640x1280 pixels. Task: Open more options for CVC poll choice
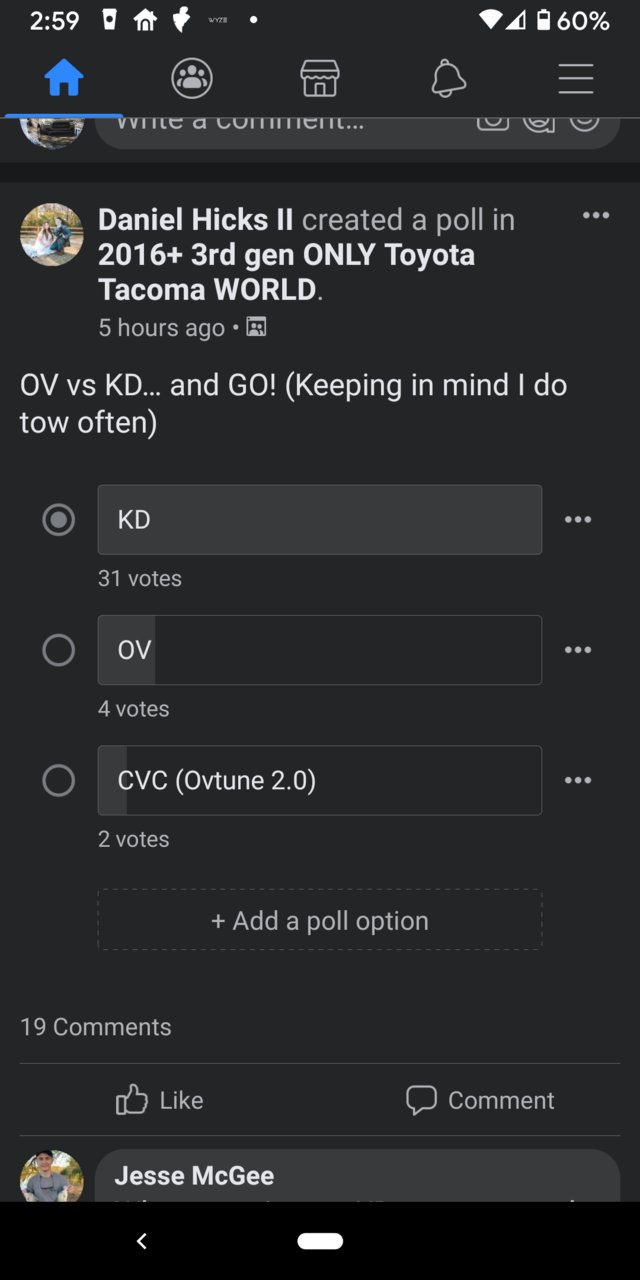[578, 780]
